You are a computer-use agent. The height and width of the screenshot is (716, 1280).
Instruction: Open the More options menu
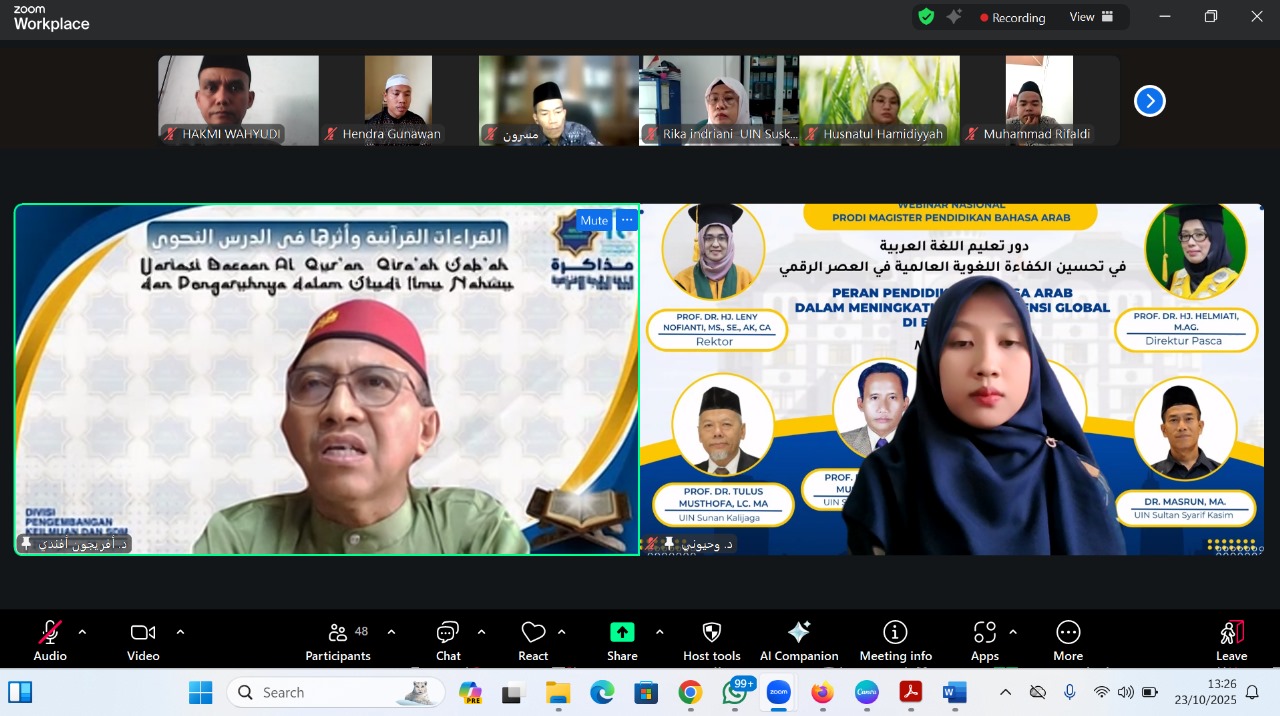coord(1067,640)
